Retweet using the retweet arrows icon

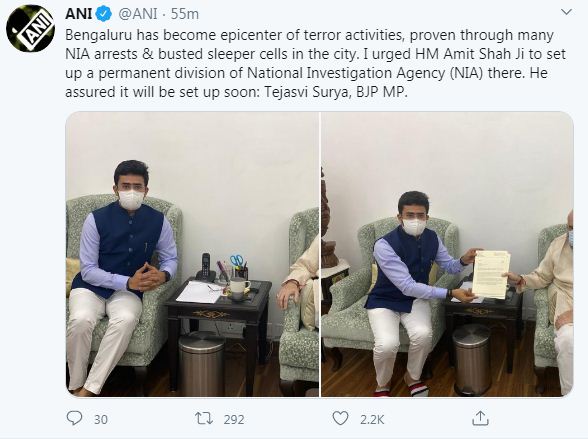click(204, 418)
